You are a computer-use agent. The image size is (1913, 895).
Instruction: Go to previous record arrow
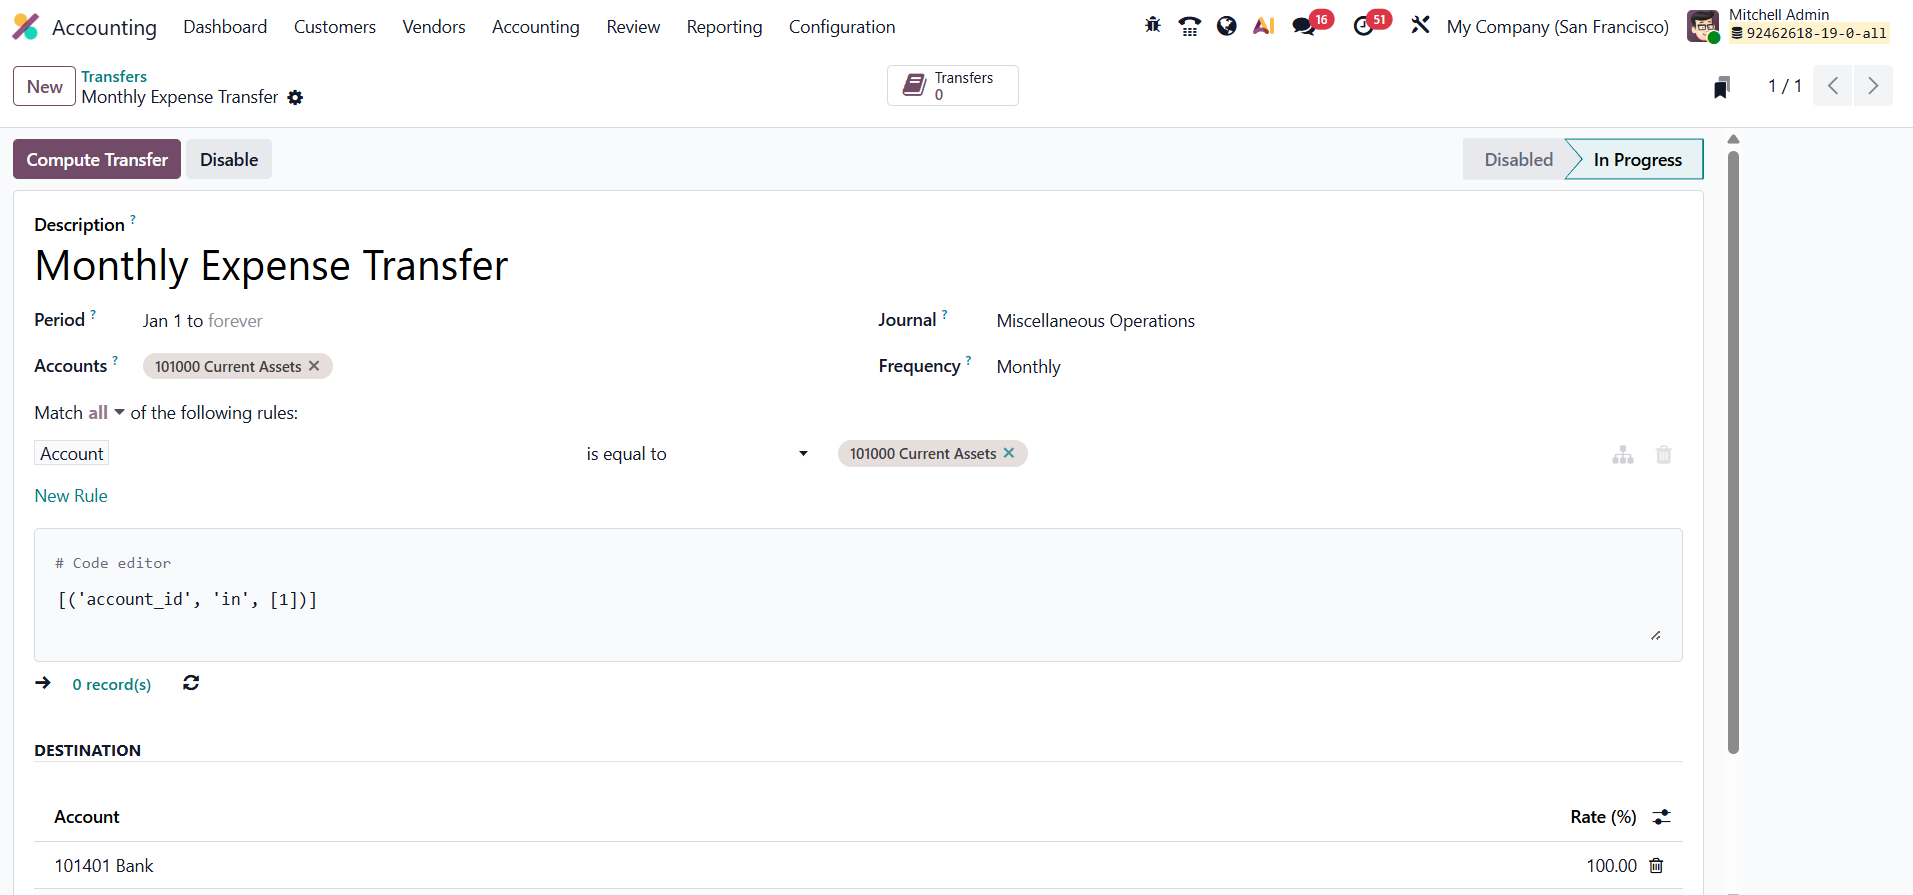point(1833,86)
